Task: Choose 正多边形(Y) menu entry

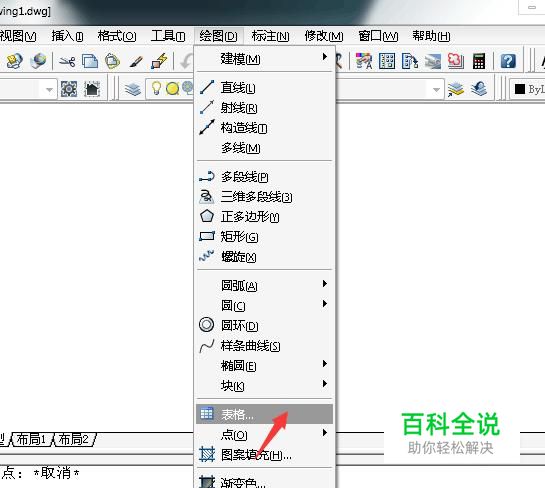Action: (x=265, y=217)
